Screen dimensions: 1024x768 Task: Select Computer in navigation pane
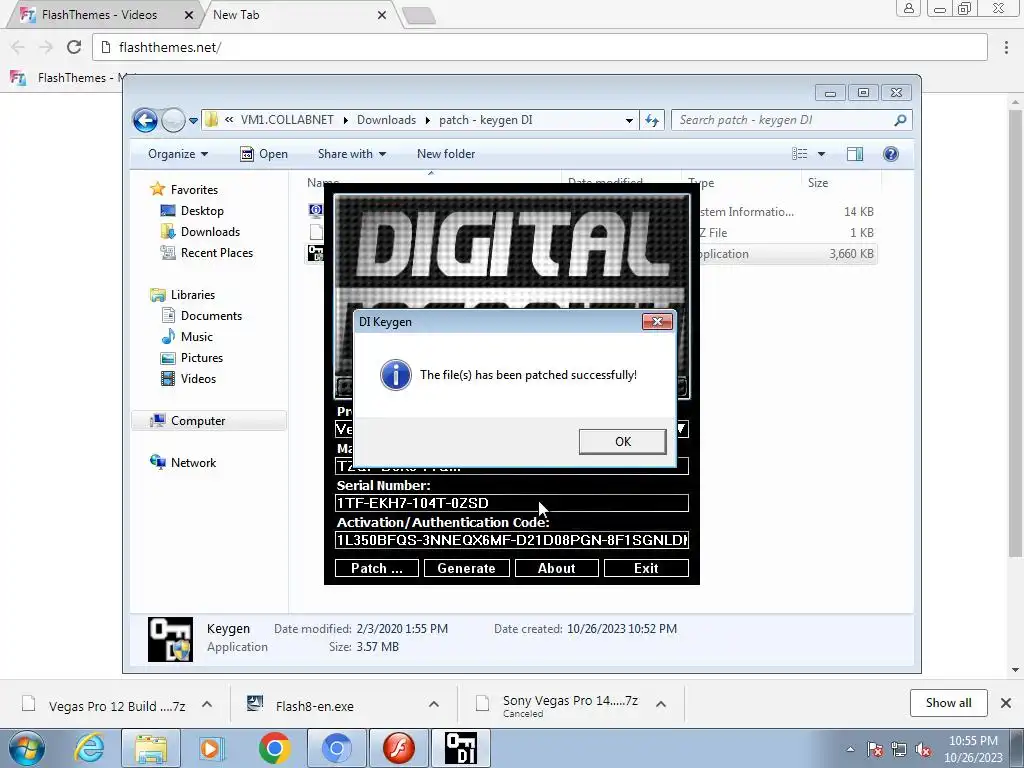198,421
